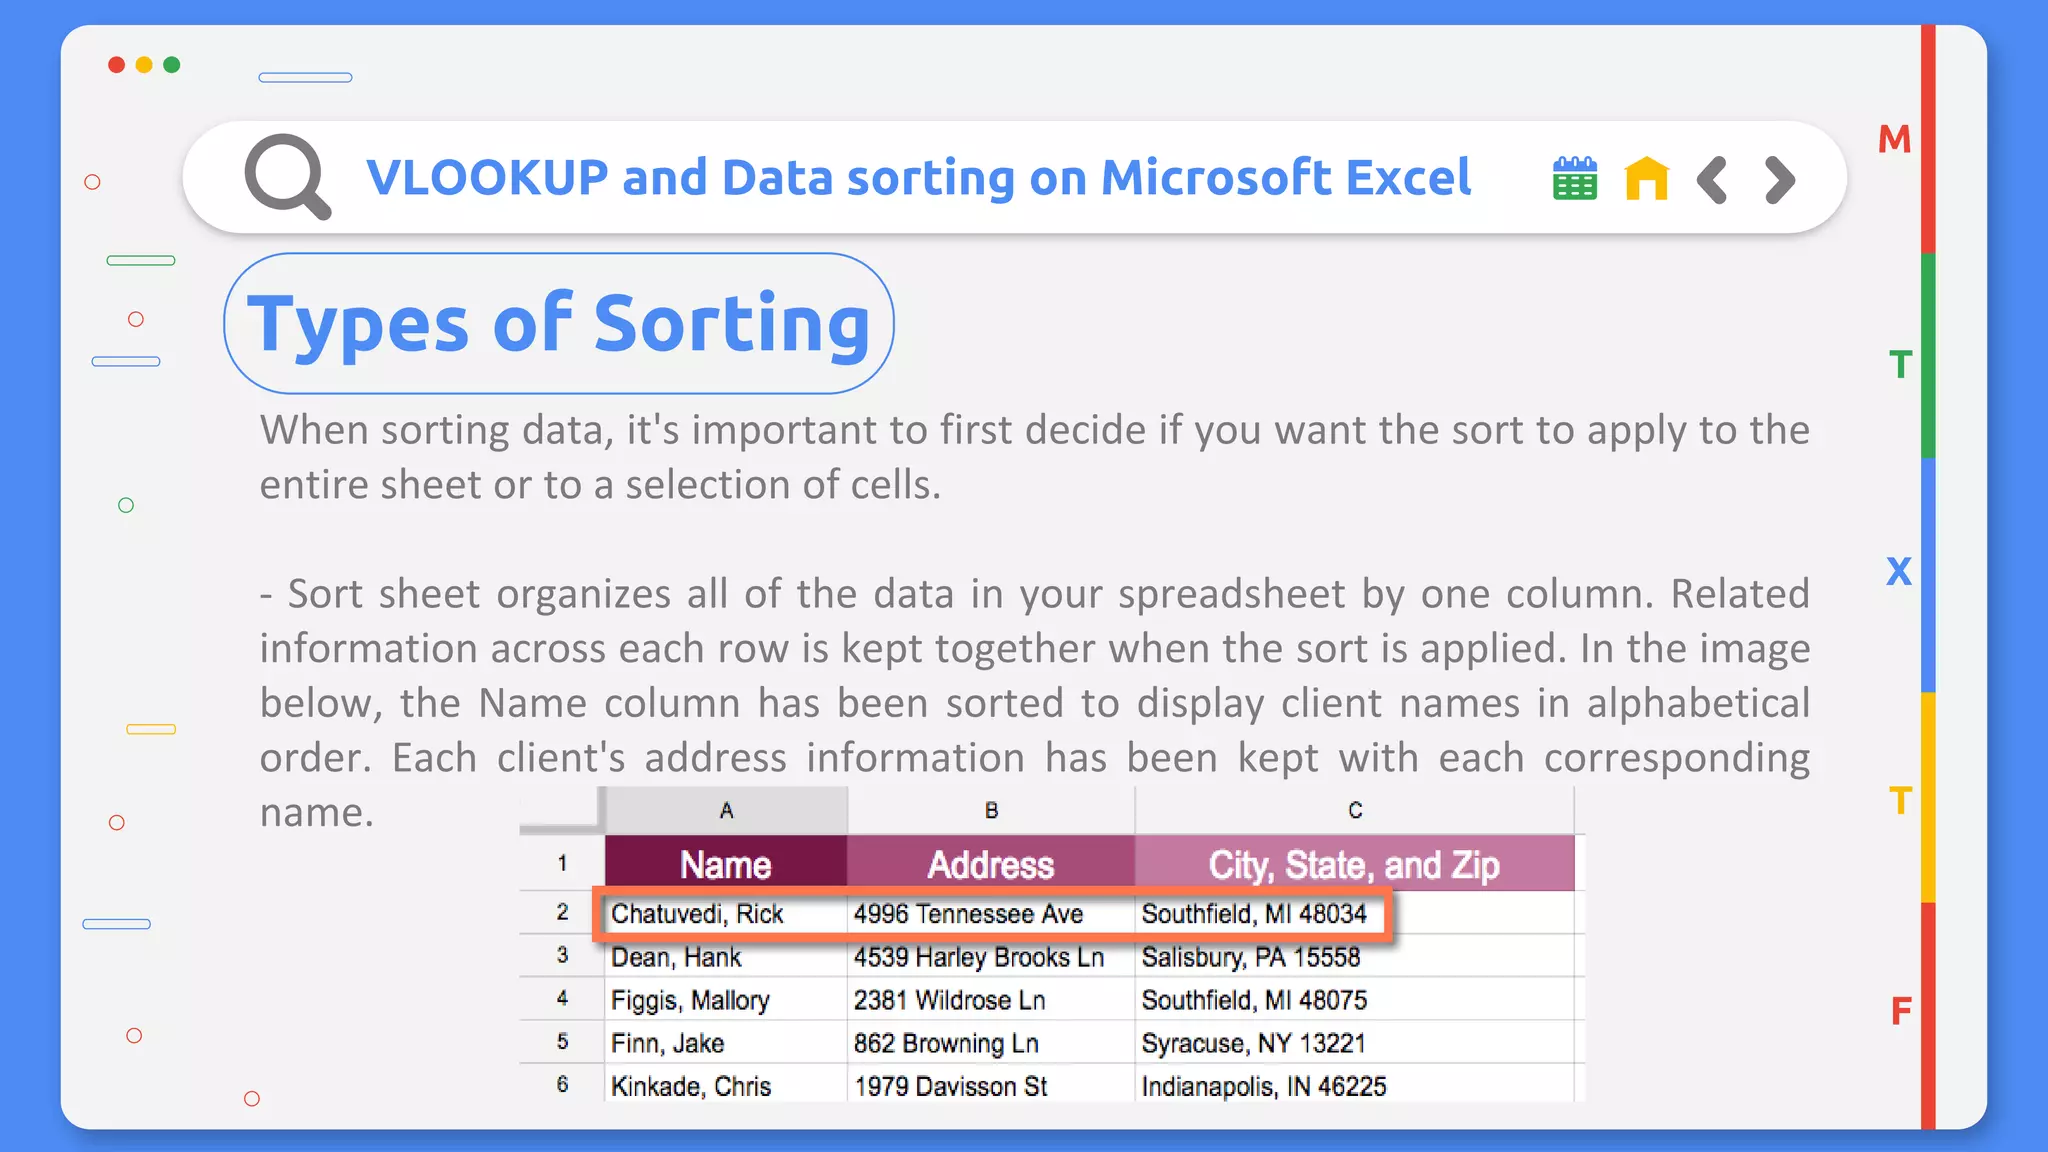Click the green window maximize dot
2048x1152 pixels.
point(172,65)
